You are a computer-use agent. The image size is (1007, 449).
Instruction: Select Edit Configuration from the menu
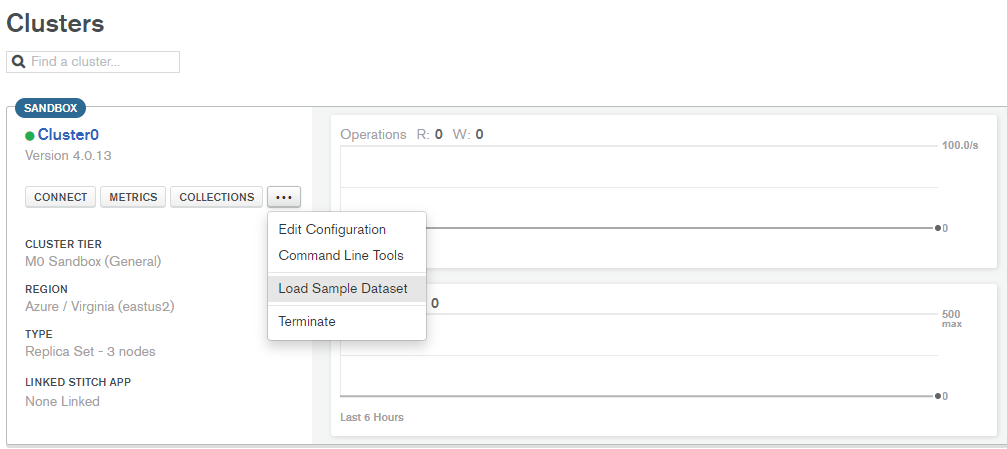pos(332,230)
